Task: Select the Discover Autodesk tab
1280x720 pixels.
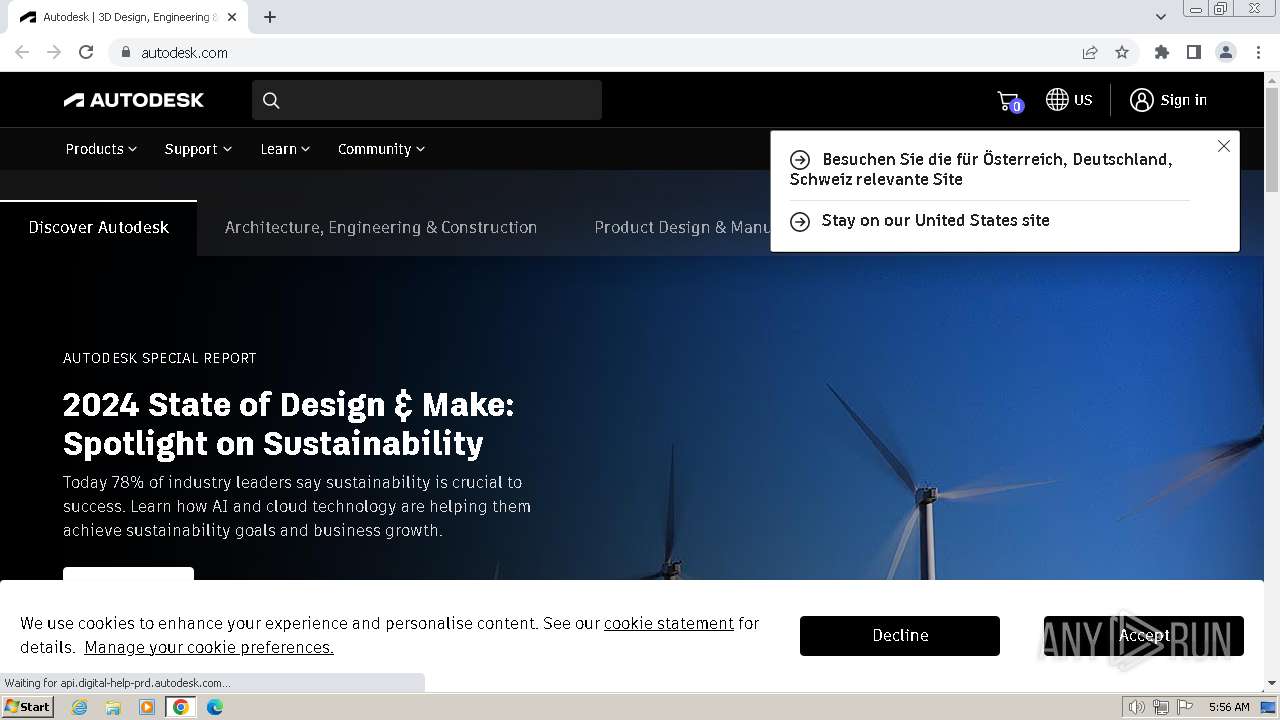Action: [98, 228]
